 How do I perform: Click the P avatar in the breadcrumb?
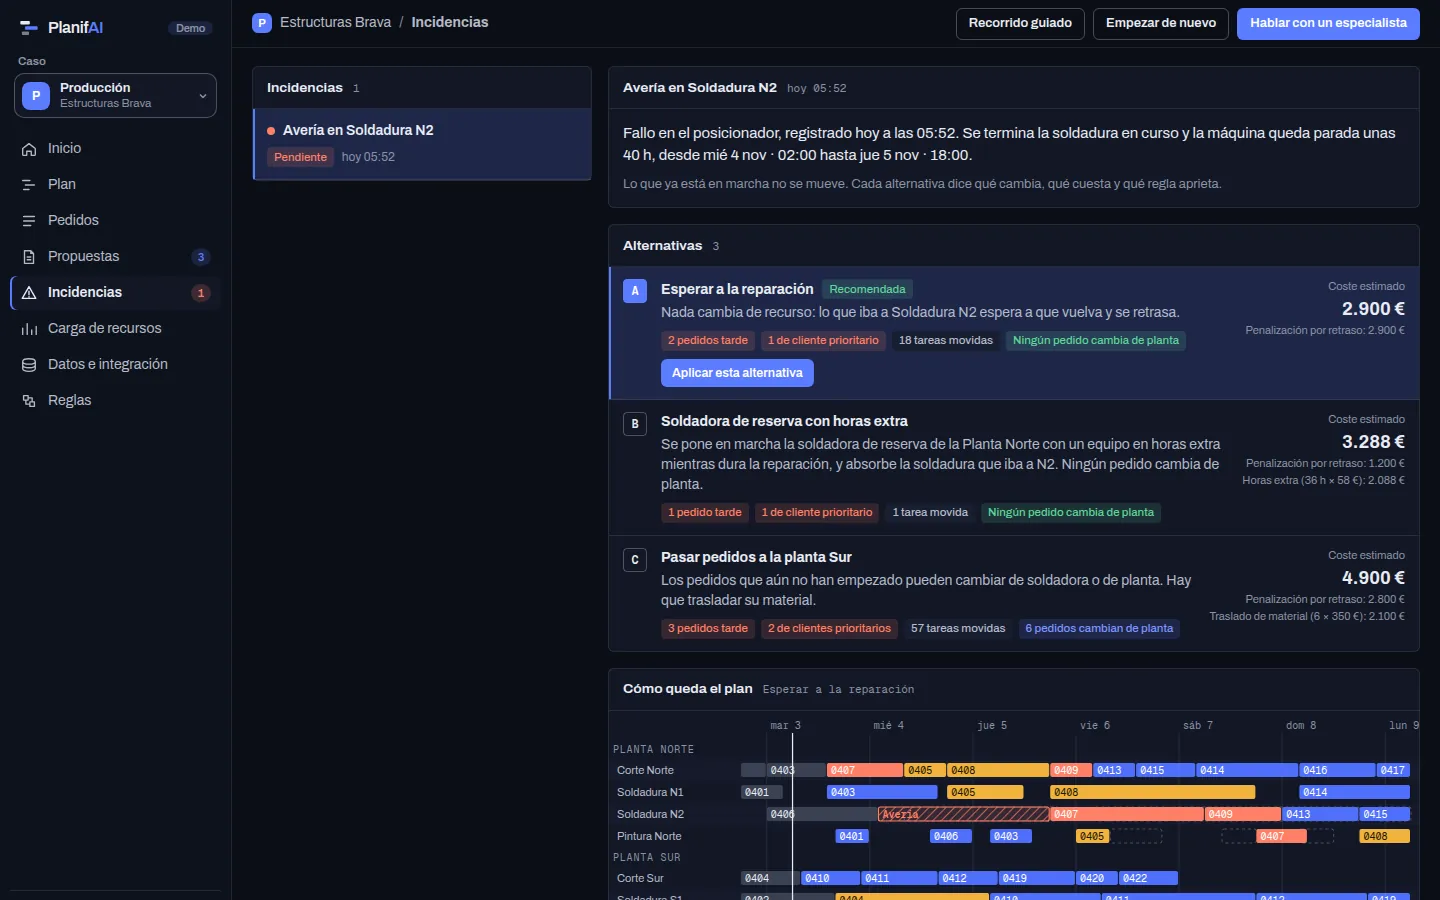pyautogui.click(x=262, y=22)
